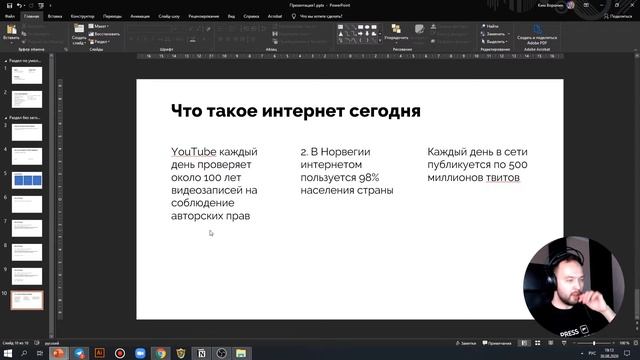Click the YouTube copyright text block

click(214, 184)
